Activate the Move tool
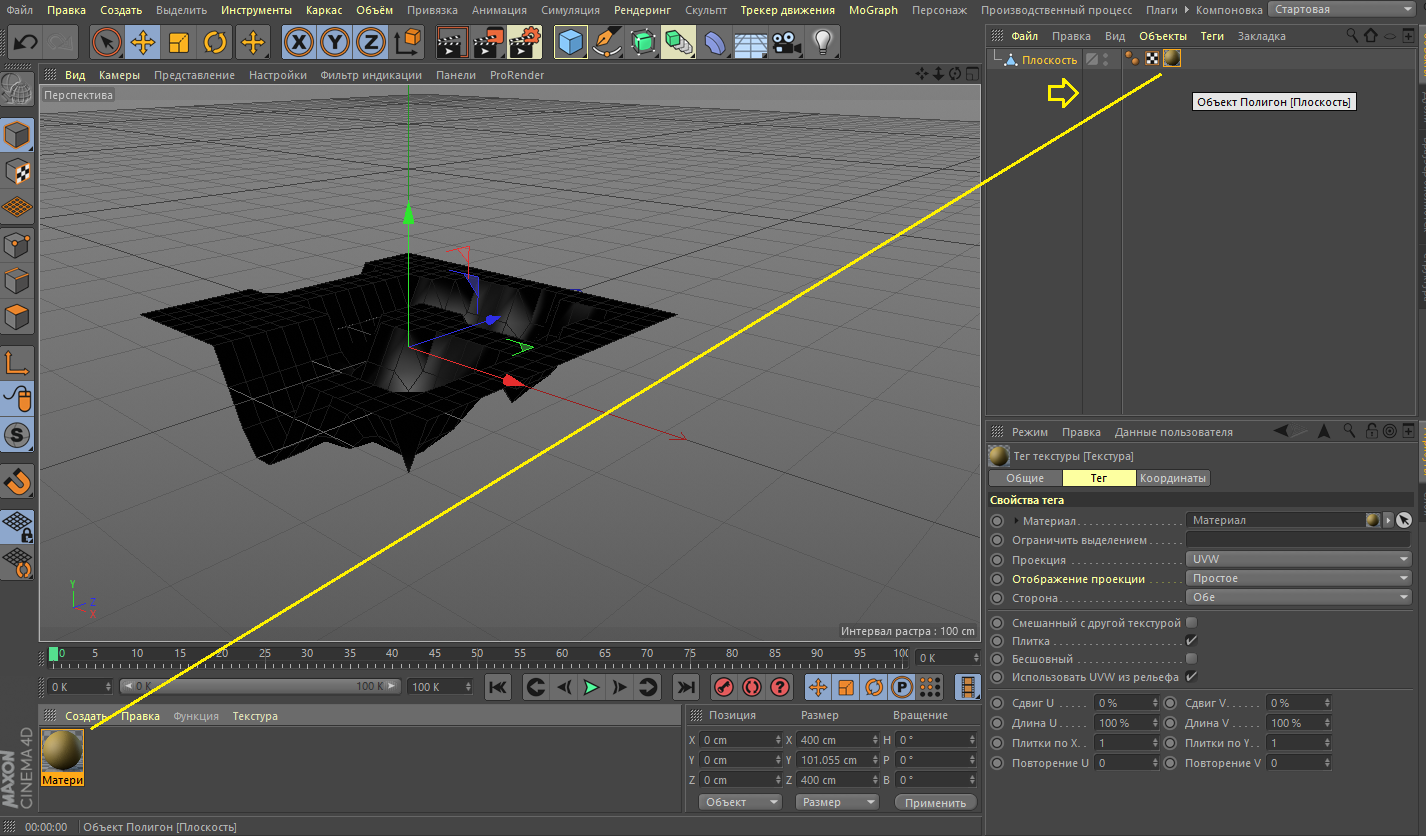 143,42
